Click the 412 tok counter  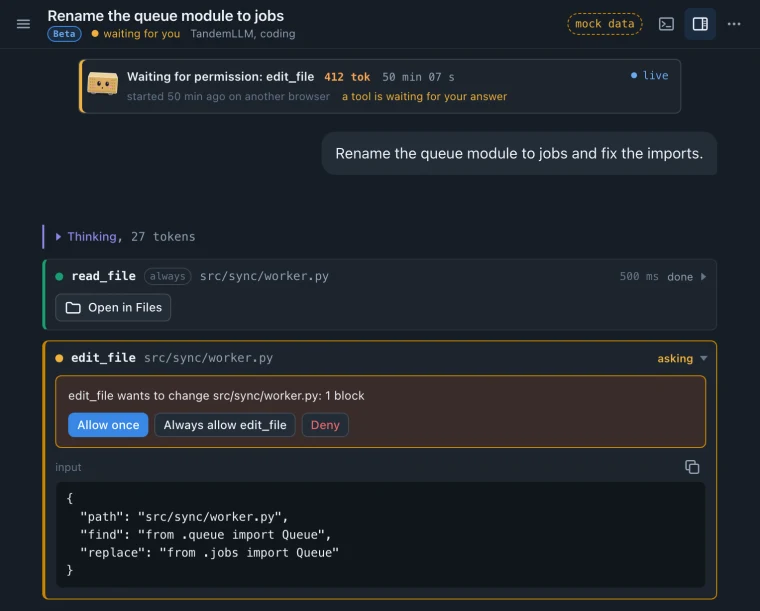coord(347,77)
